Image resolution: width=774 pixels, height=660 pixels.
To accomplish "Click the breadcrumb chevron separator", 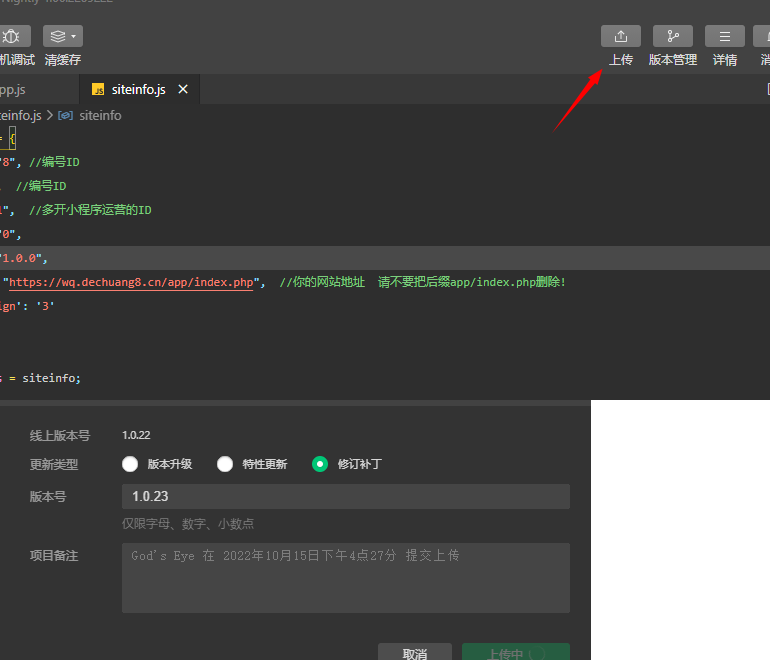I will [x=50, y=116].
